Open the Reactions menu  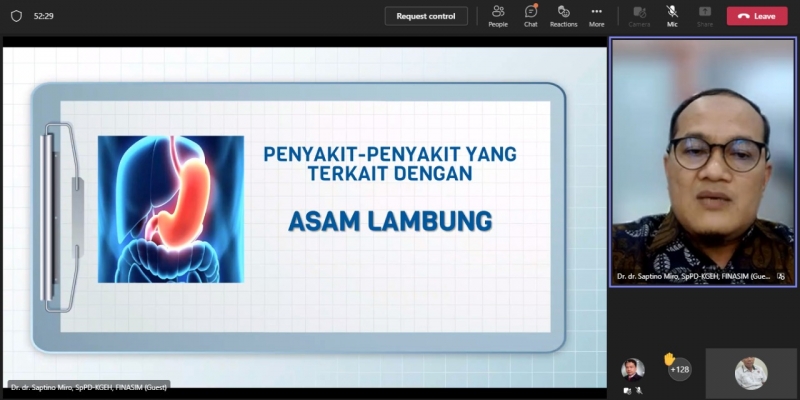point(563,15)
